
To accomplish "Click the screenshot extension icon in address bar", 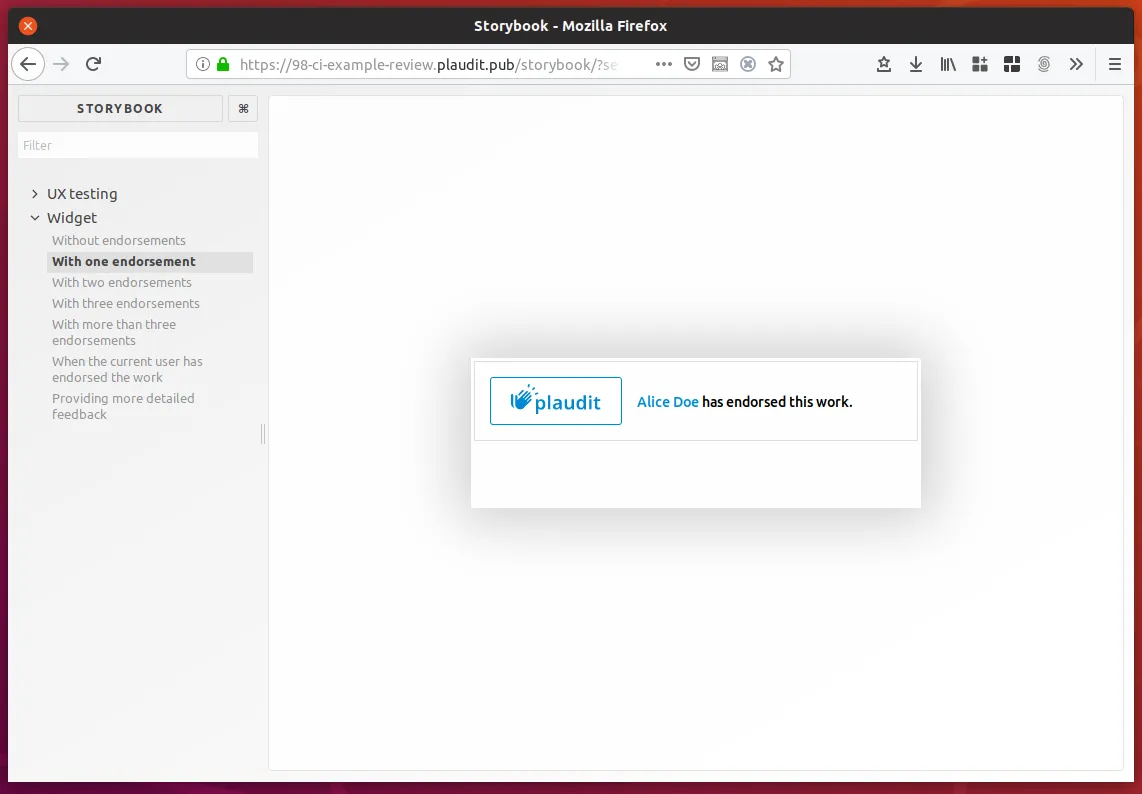I will click(x=720, y=64).
